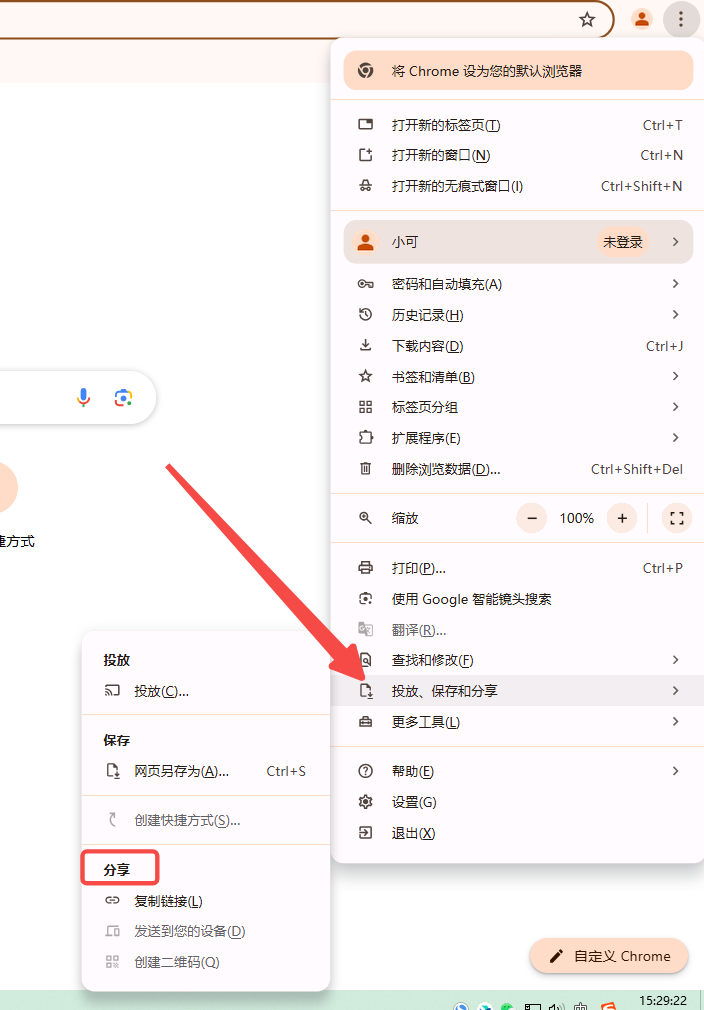Click the zoom magnifier icon beside 缩放

click(x=365, y=518)
